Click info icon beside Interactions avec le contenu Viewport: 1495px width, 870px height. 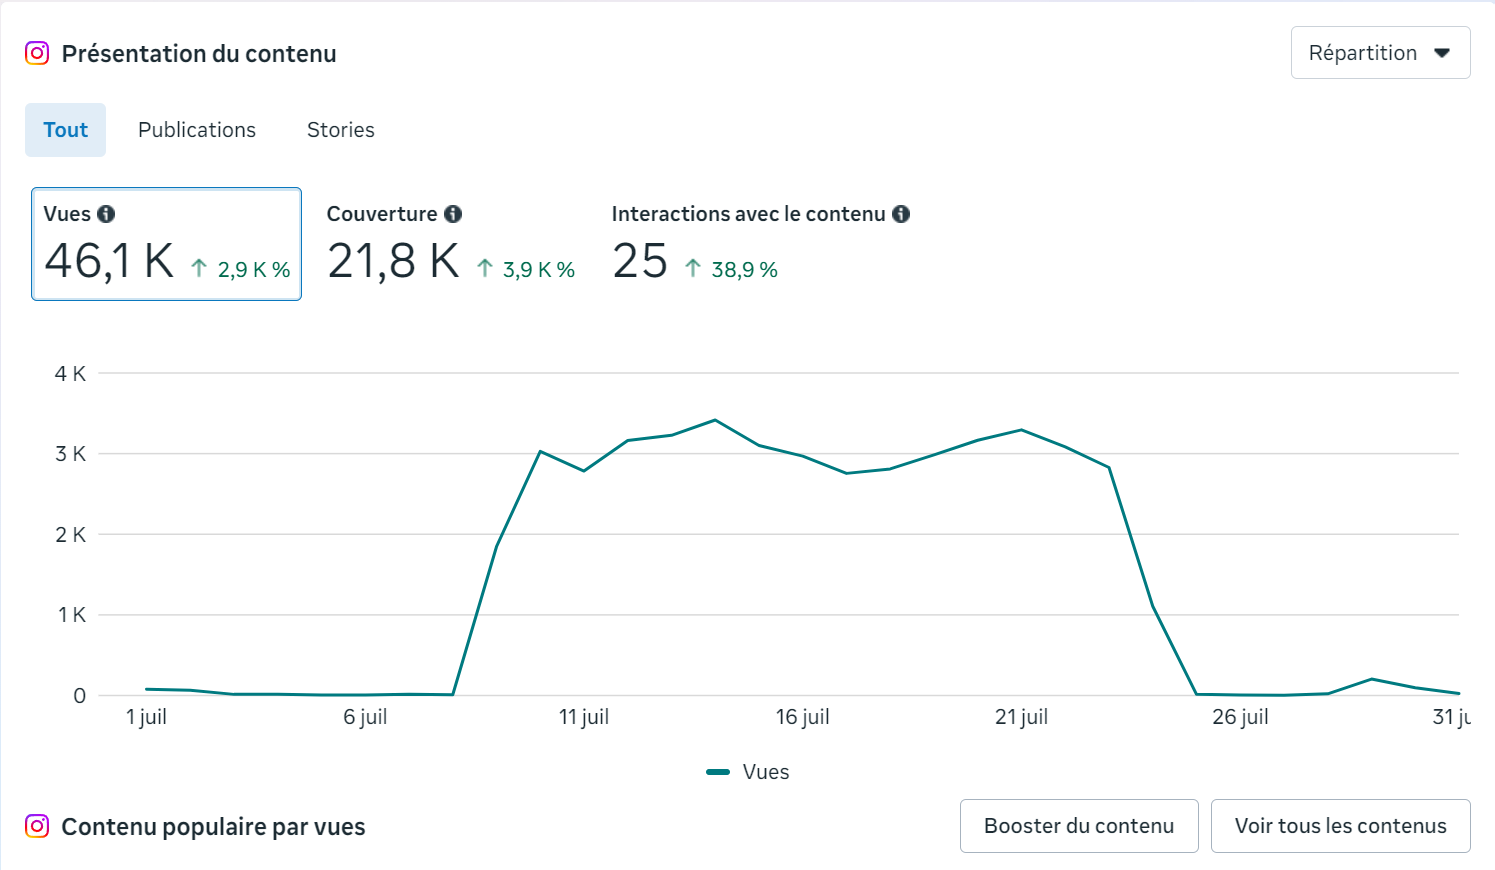coord(901,214)
